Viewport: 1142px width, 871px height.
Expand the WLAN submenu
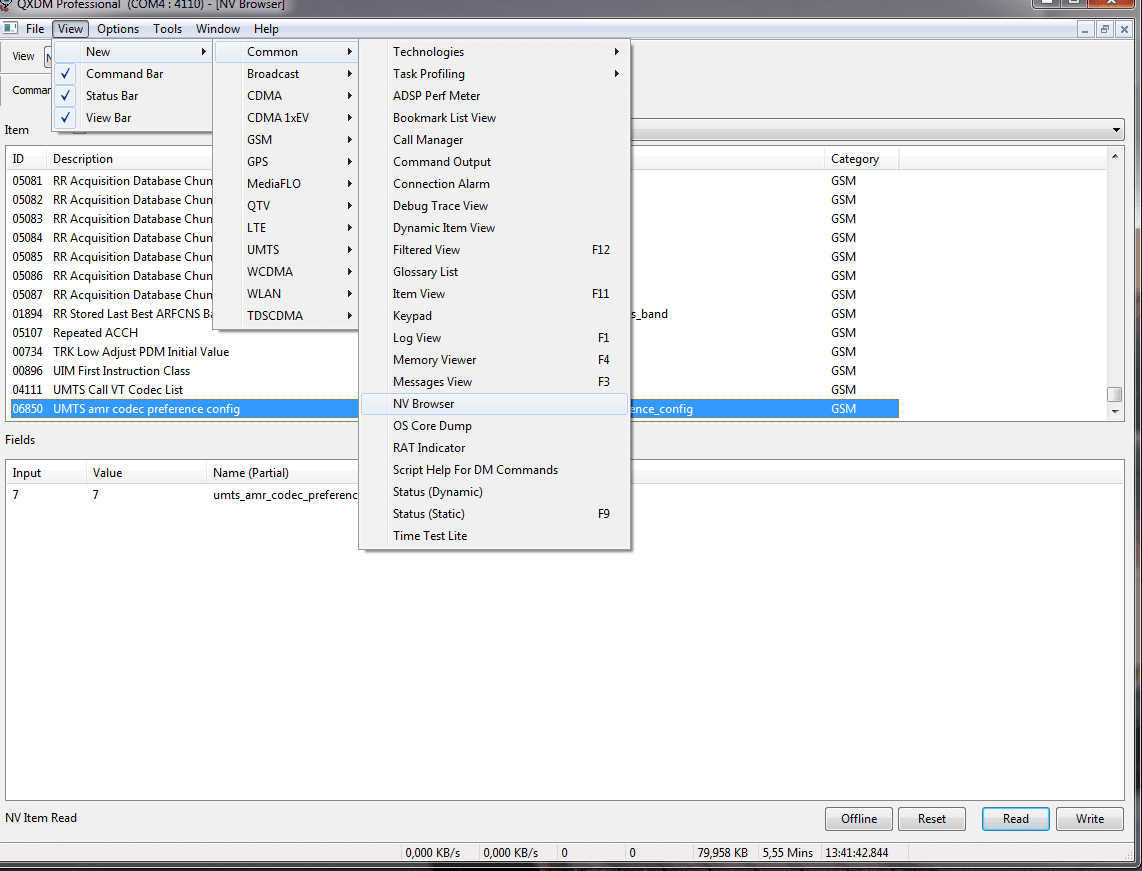[286, 293]
